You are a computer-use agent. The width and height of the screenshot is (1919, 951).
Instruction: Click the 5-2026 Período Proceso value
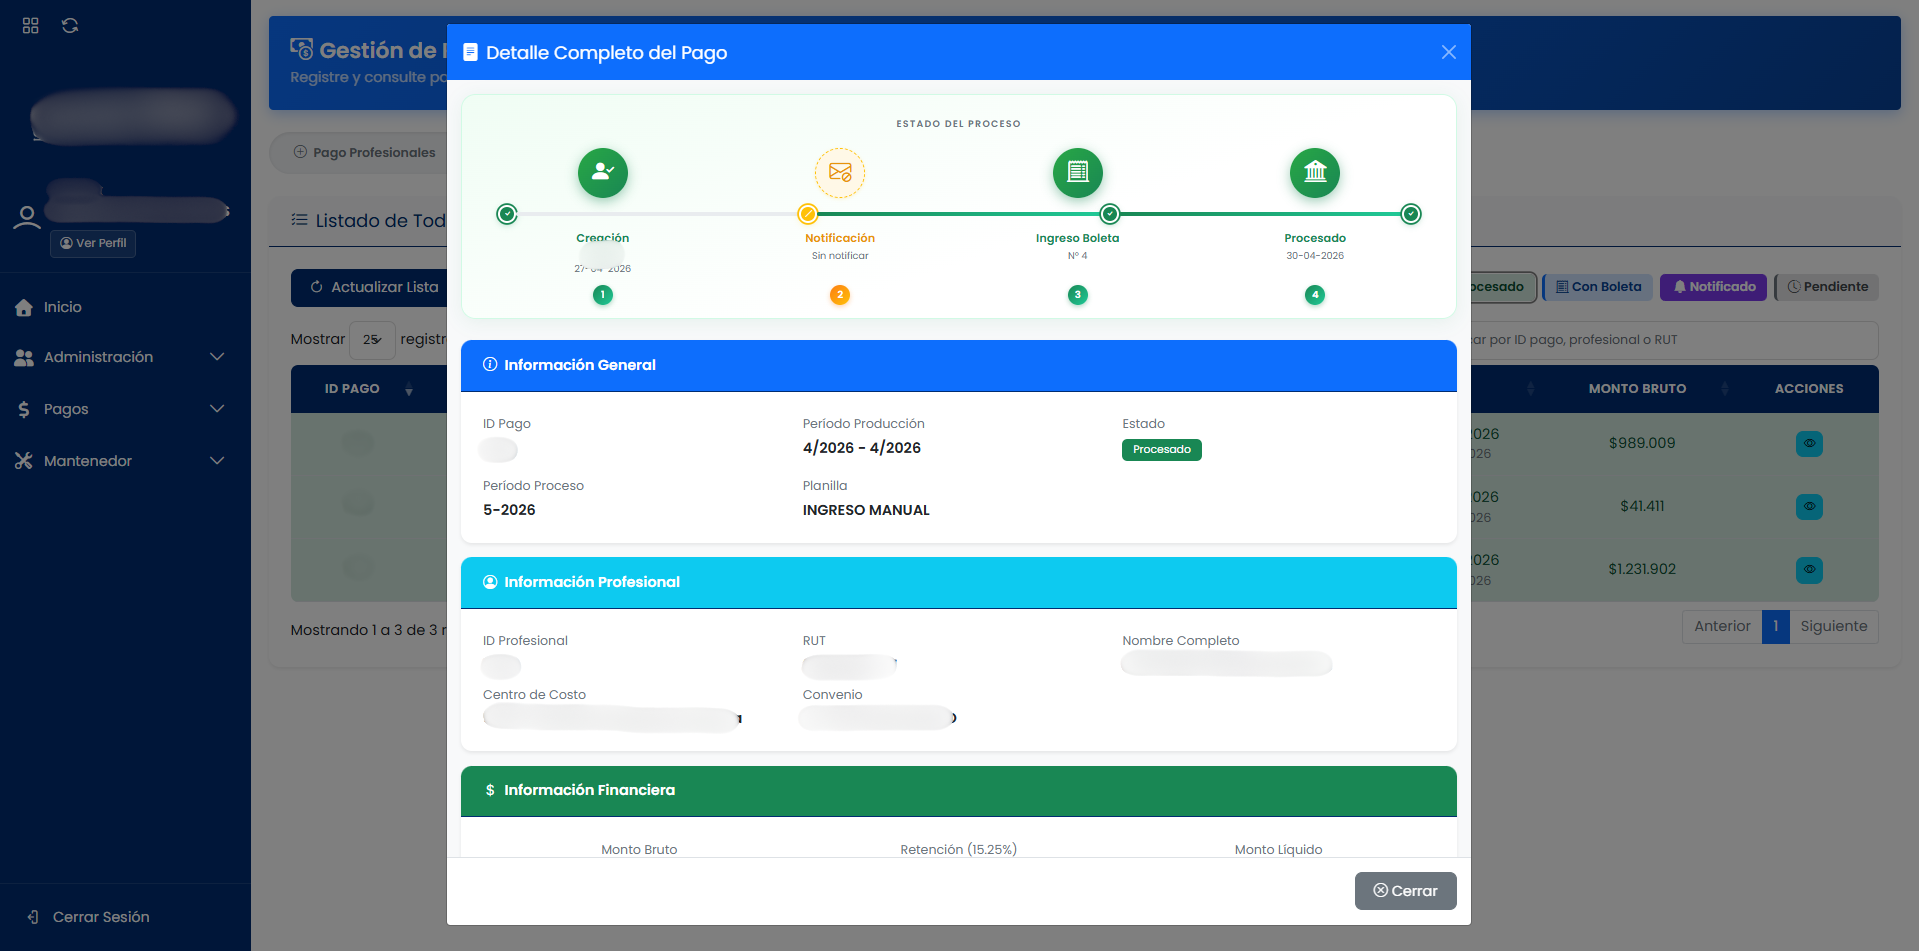coord(509,510)
